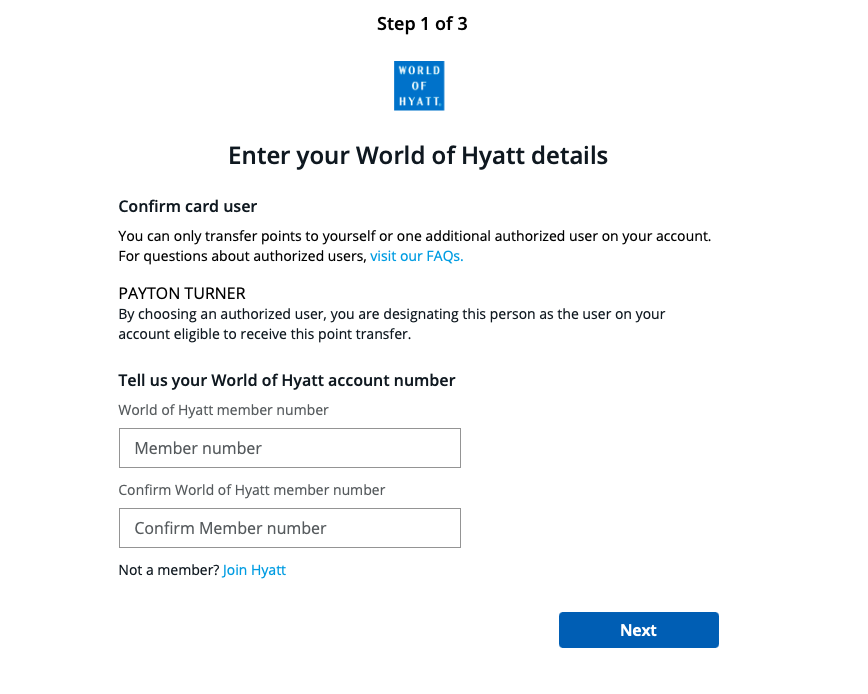Viewport: 868px width, 694px height.
Task: Click the World of Hyatt member number label
Action: tap(223, 410)
